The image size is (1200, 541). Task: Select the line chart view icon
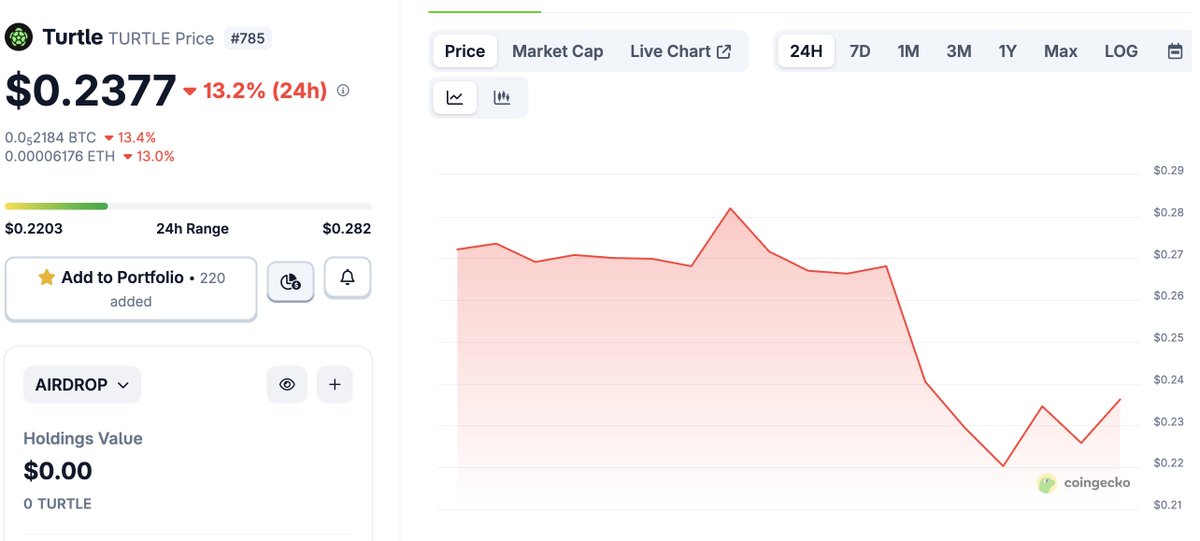[455, 97]
